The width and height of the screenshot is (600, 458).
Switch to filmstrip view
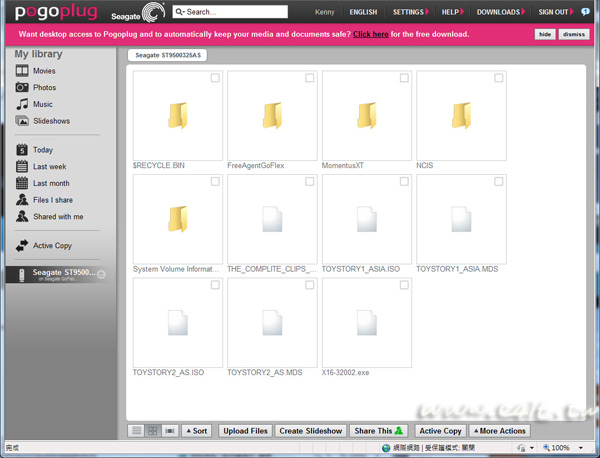point(170,431)
